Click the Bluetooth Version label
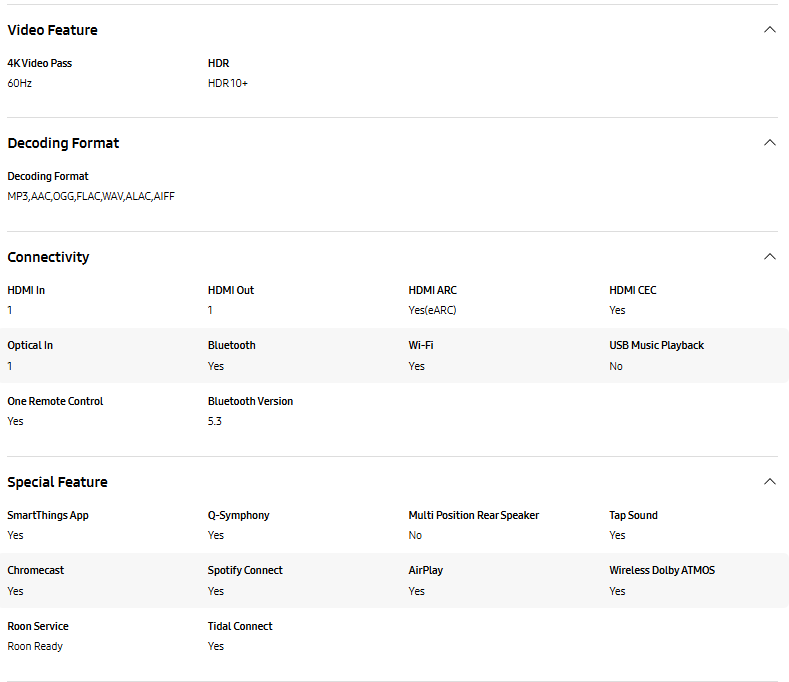Screen dimensions: 789x682 pyautogui.click(x=250, y=401)
